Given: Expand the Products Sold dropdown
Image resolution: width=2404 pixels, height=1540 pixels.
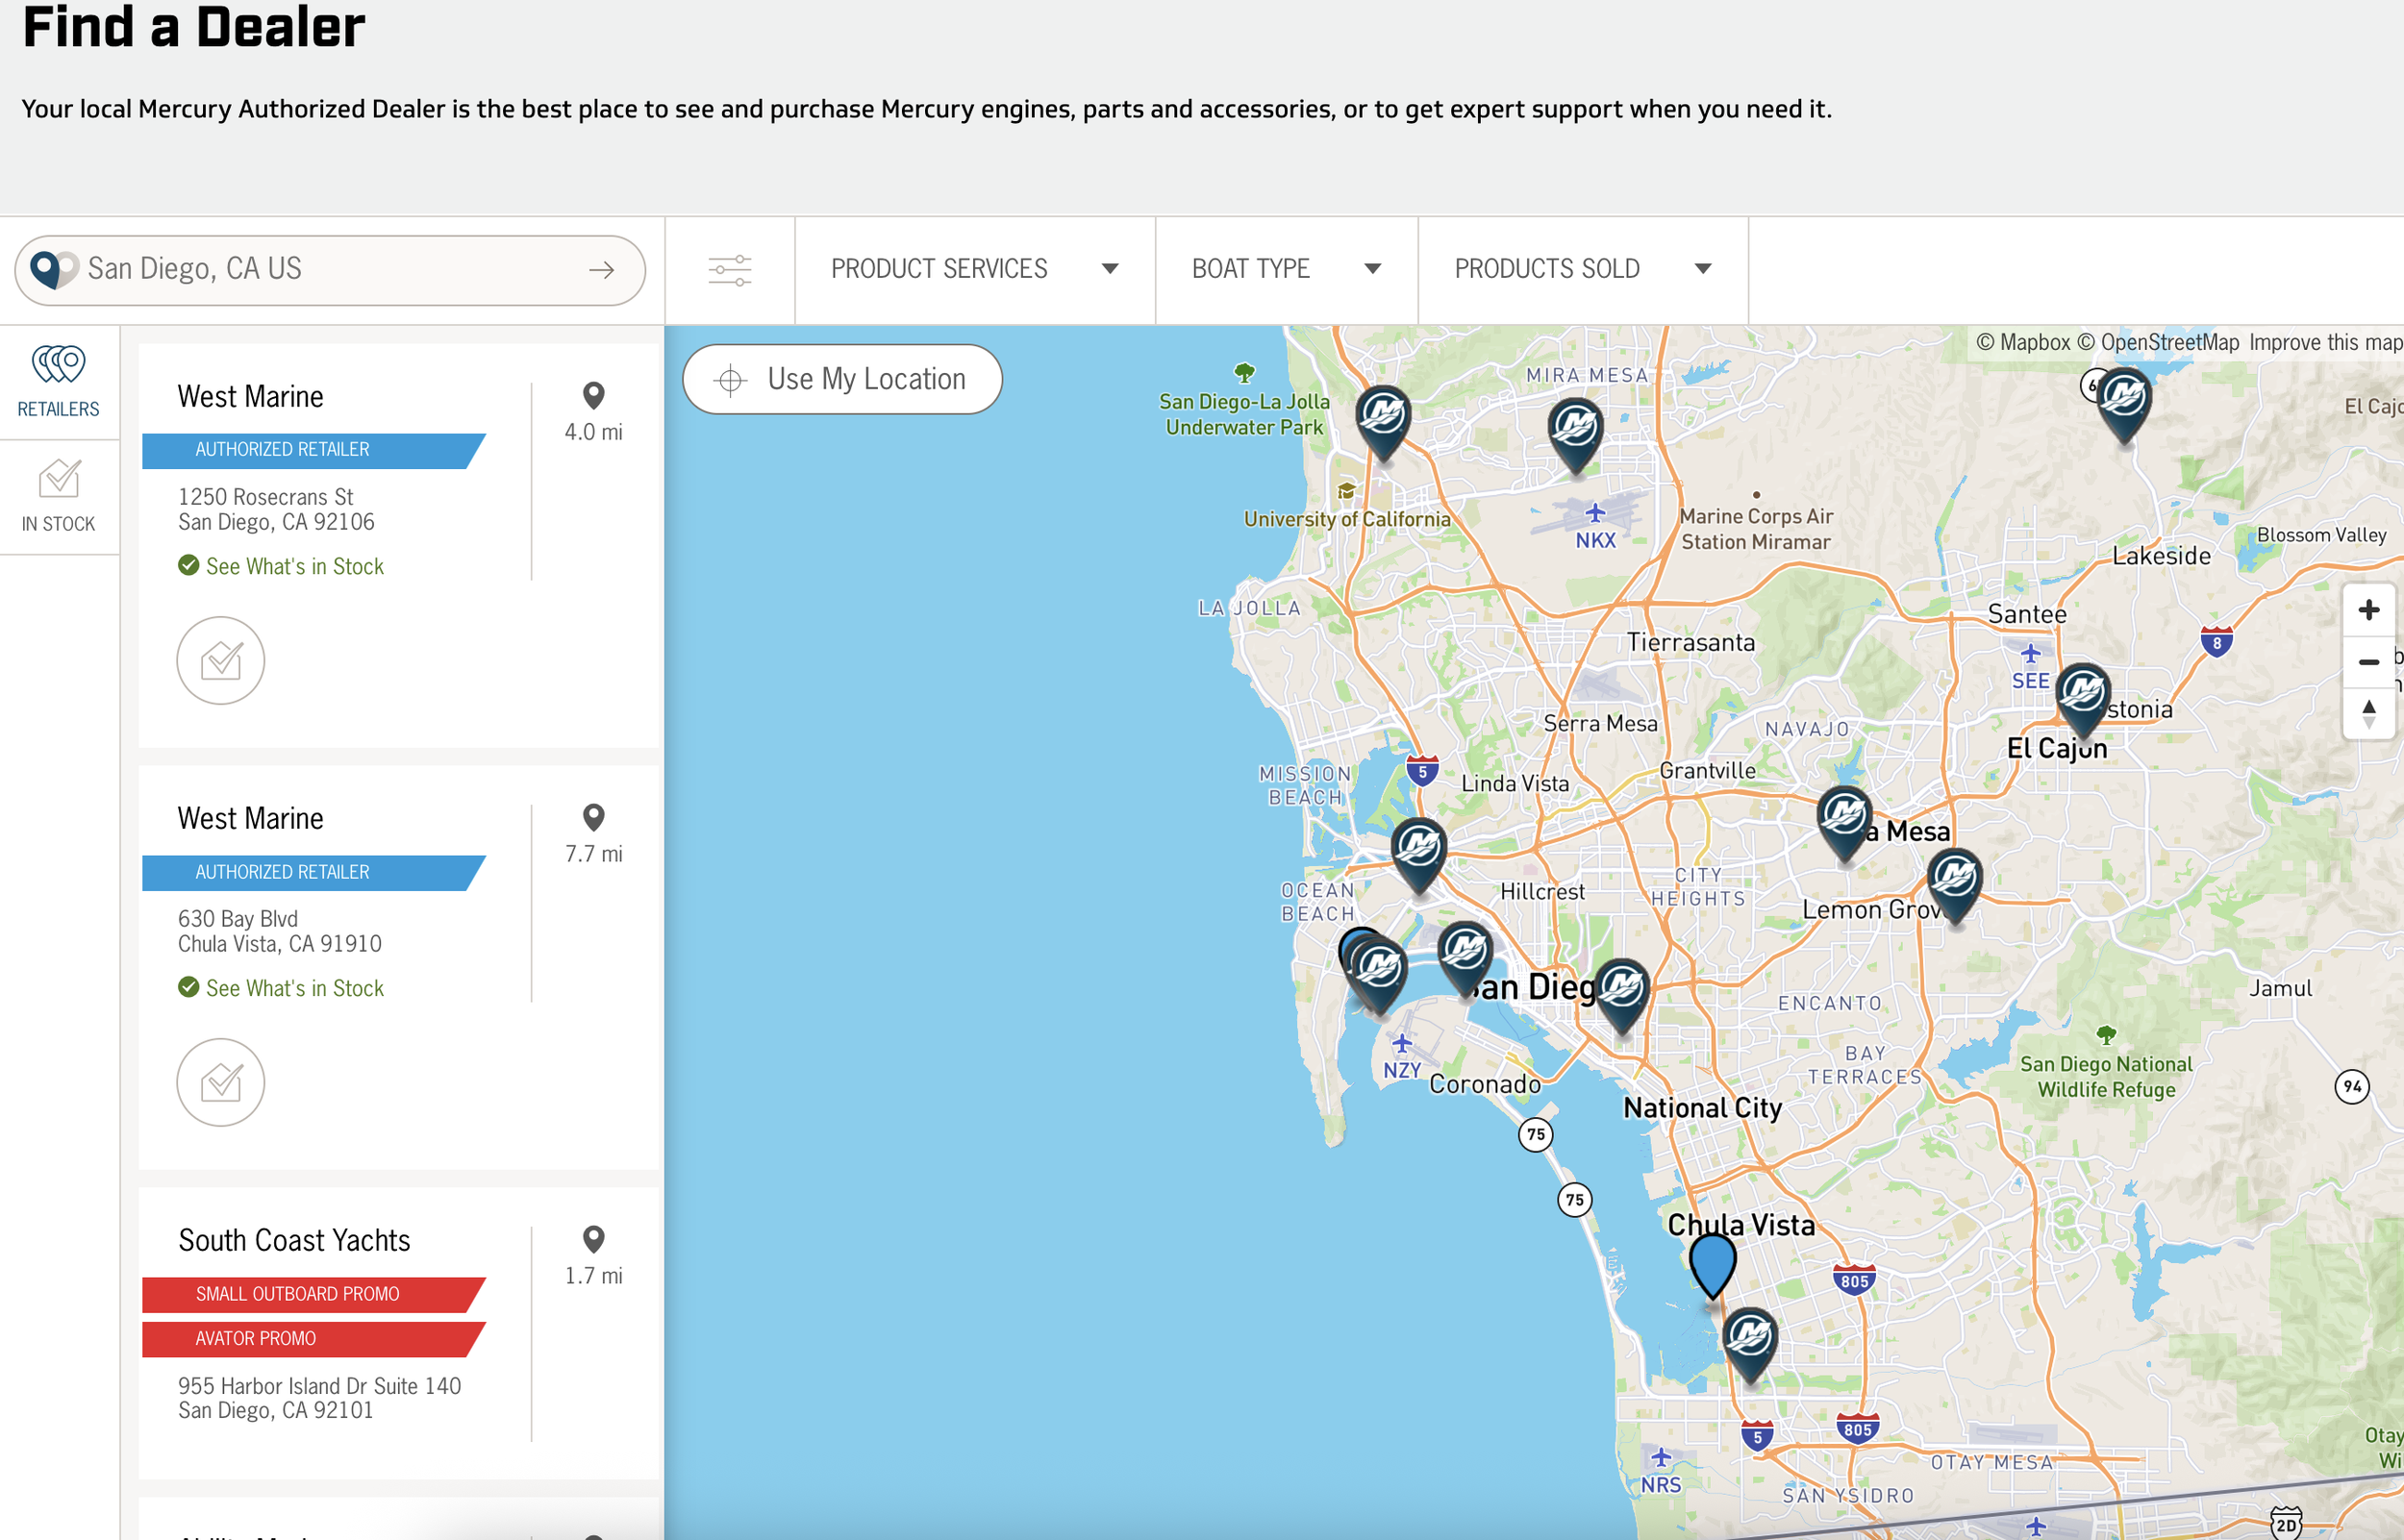Looking at the screenshot, I should [1582, 269].
